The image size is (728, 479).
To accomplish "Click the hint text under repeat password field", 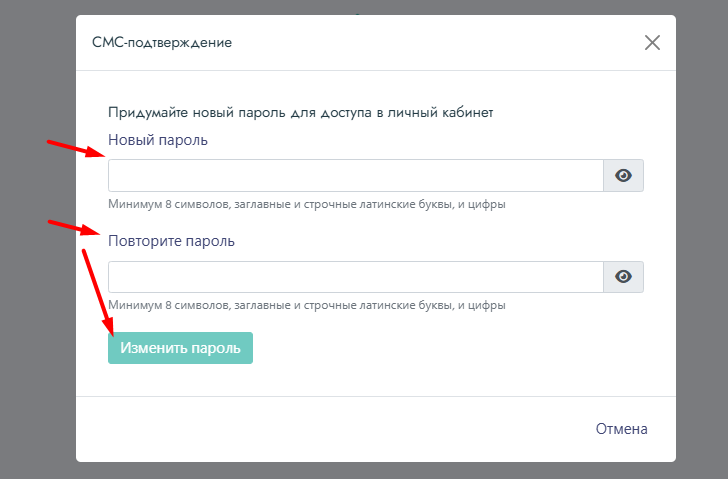I will pos(307,305).
